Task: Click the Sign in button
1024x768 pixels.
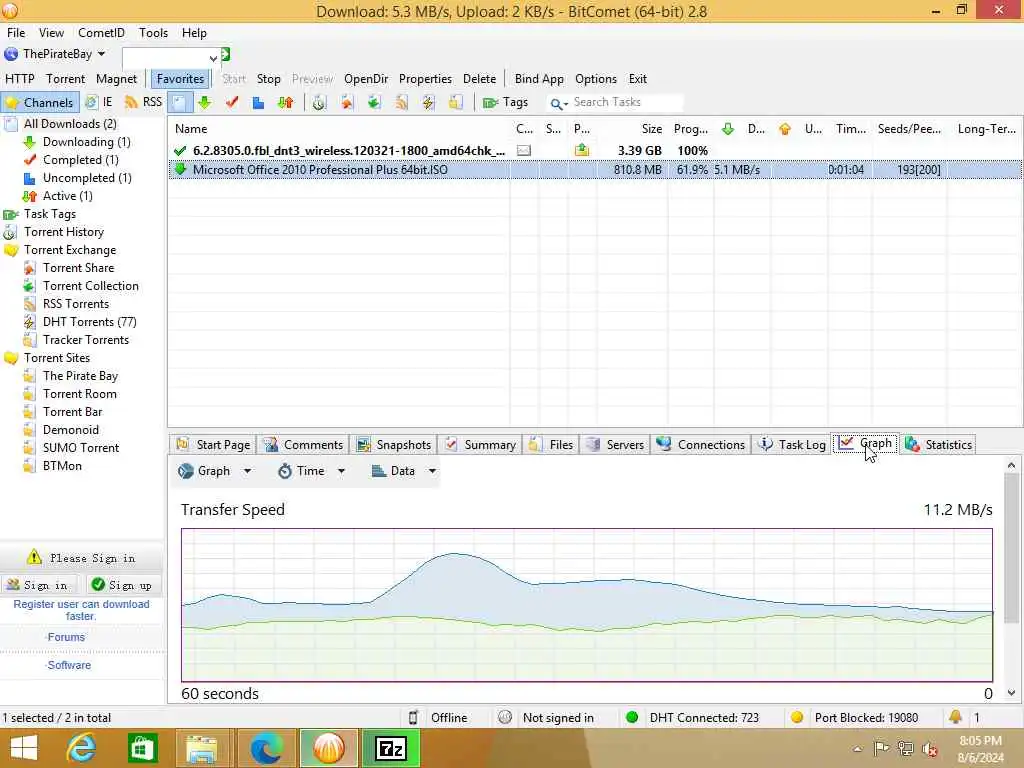Action: pyautogui.click(x=38, y=585)
